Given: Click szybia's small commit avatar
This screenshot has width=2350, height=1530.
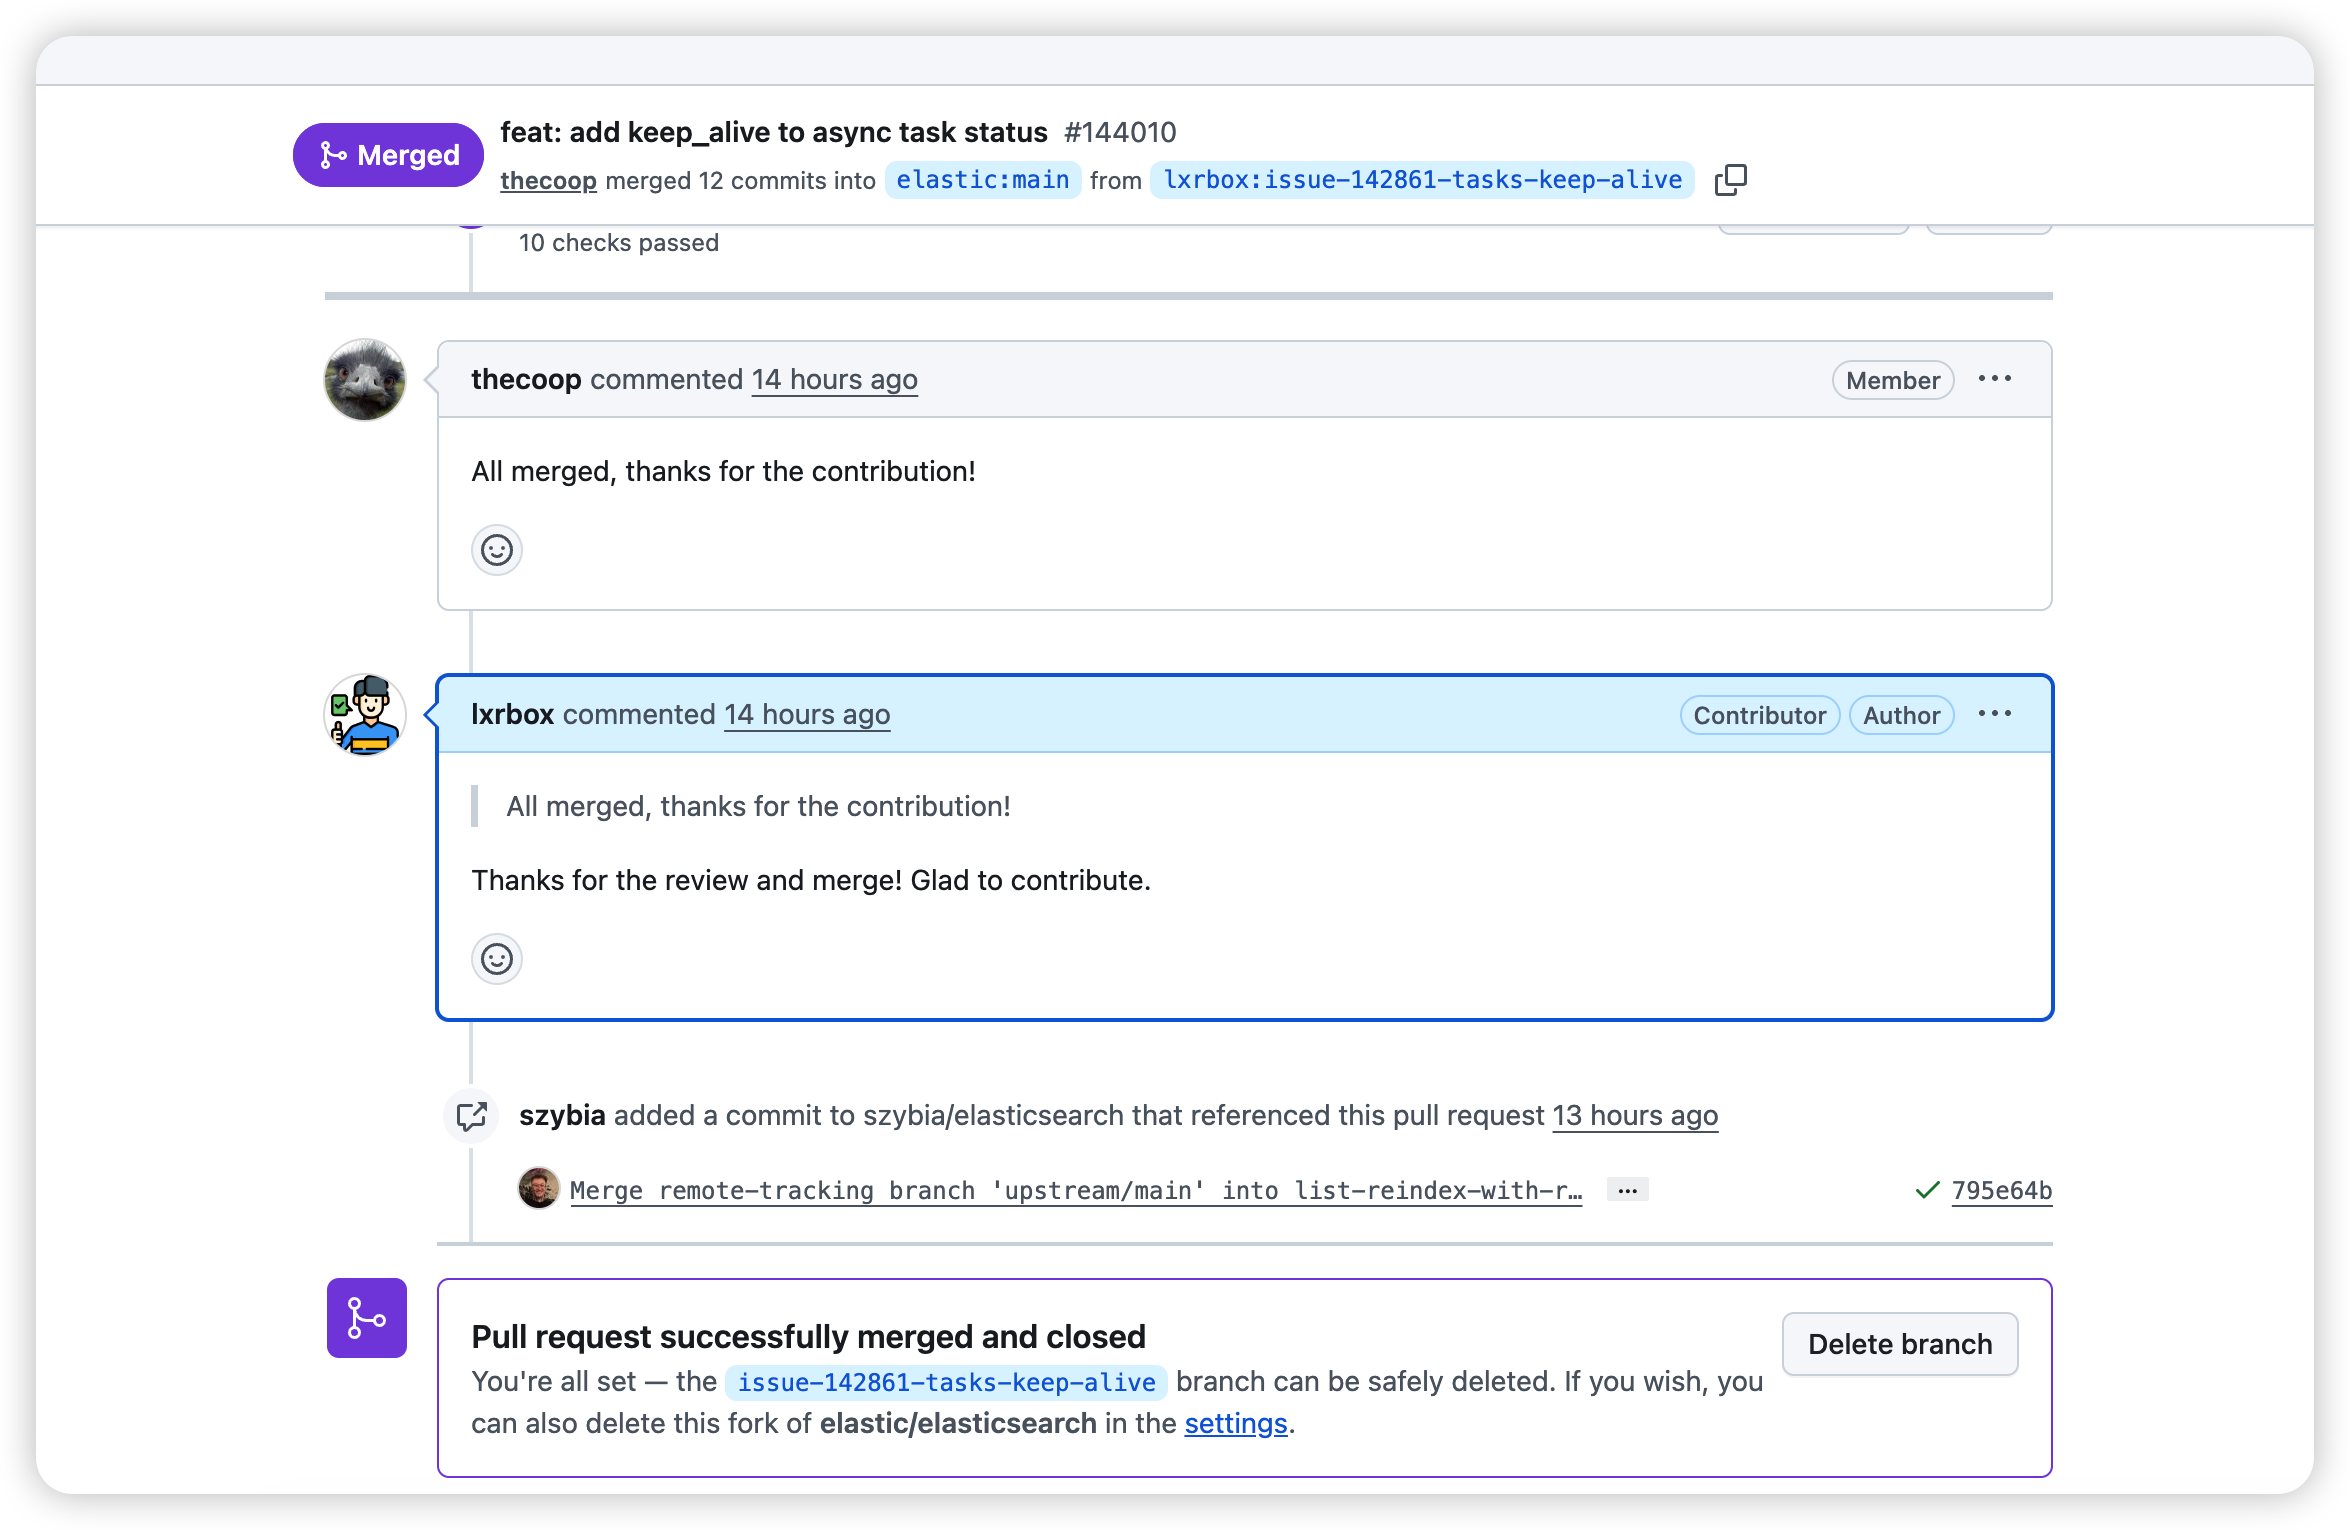Looking at the screenshot, I should (x=538, y=1189).
